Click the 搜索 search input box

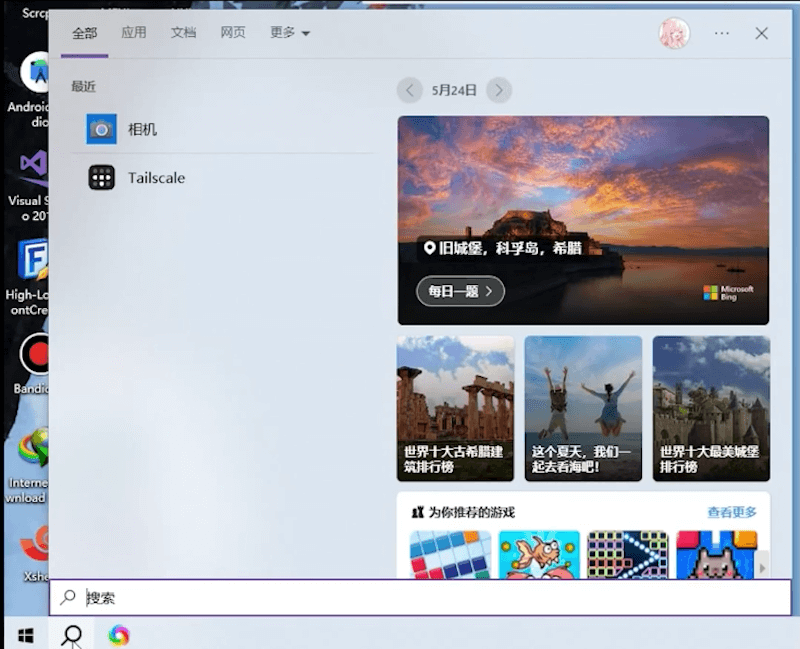pyautogui.click(x=420, y=598)
